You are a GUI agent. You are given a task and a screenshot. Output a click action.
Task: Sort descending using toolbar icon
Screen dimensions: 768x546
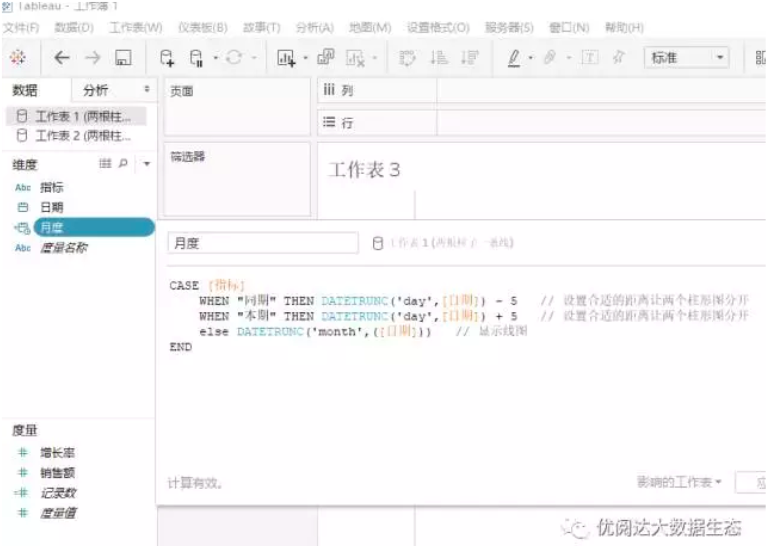point(468,58)
